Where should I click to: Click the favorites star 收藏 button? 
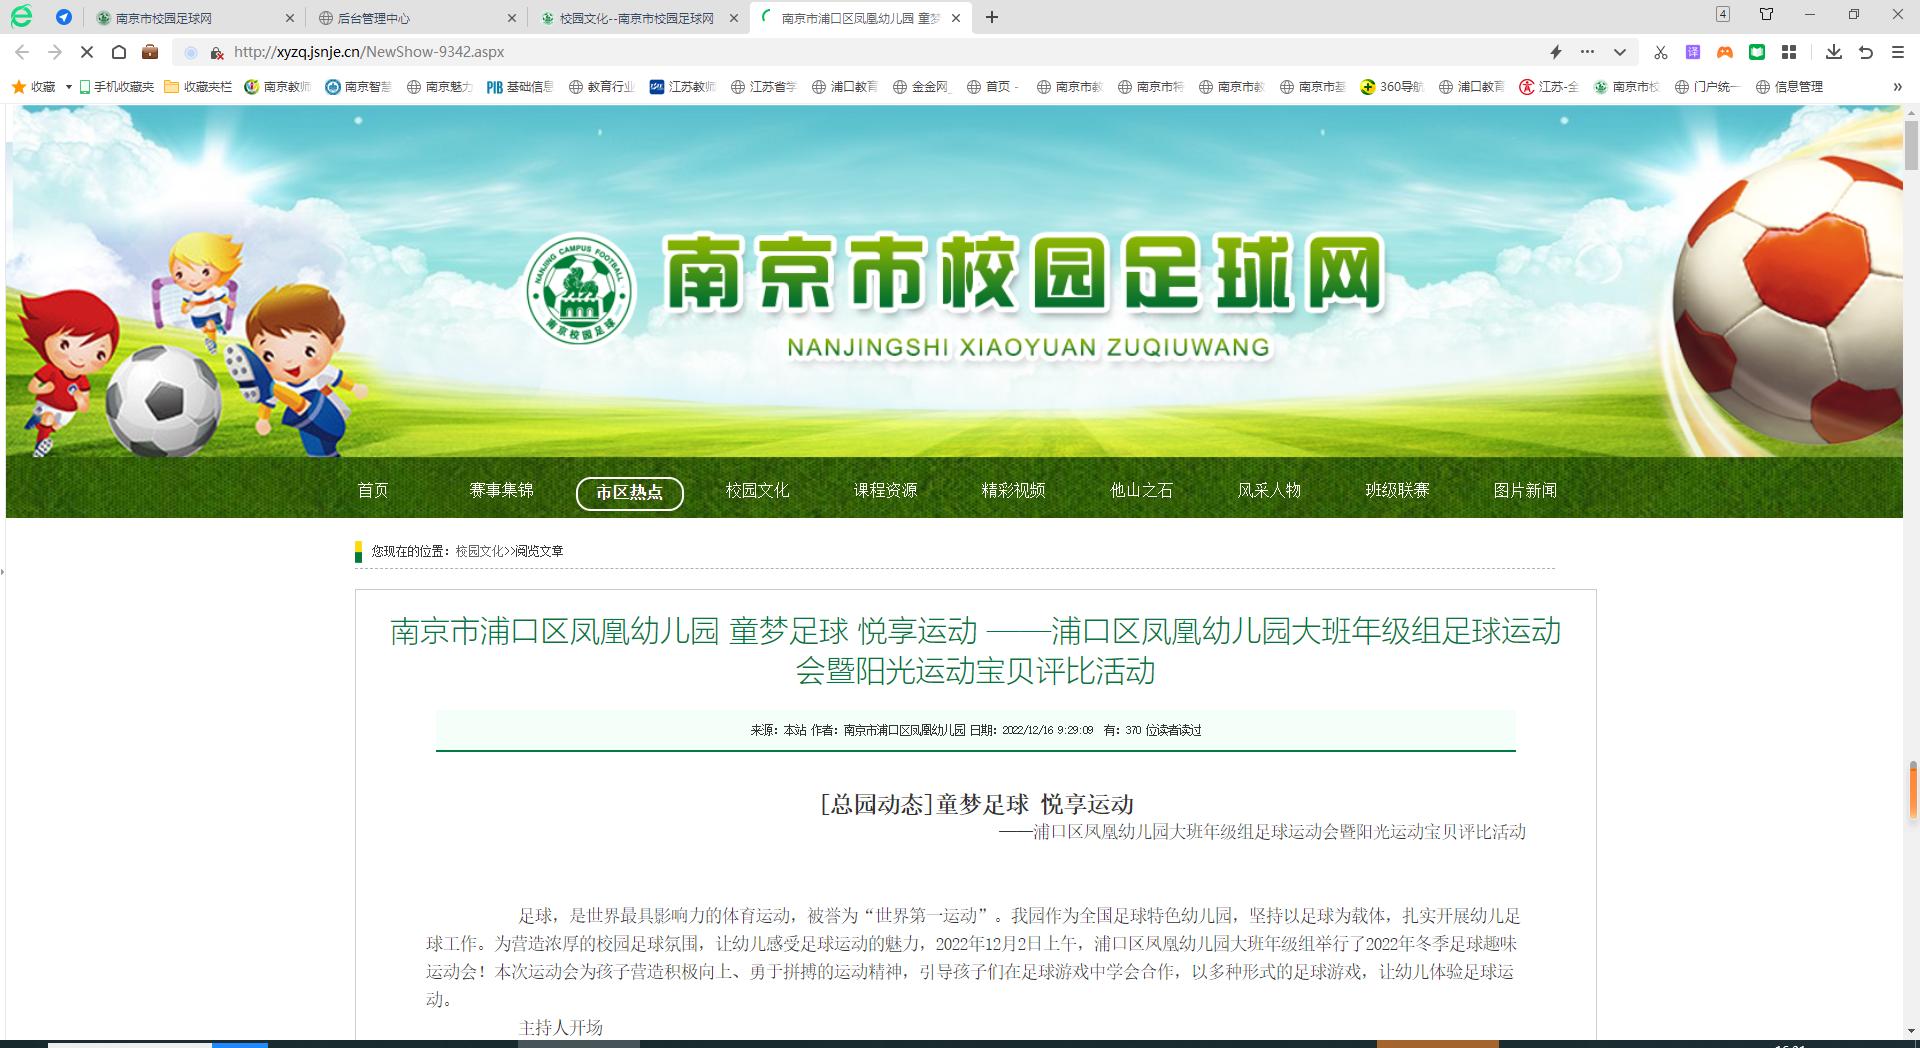33,87
